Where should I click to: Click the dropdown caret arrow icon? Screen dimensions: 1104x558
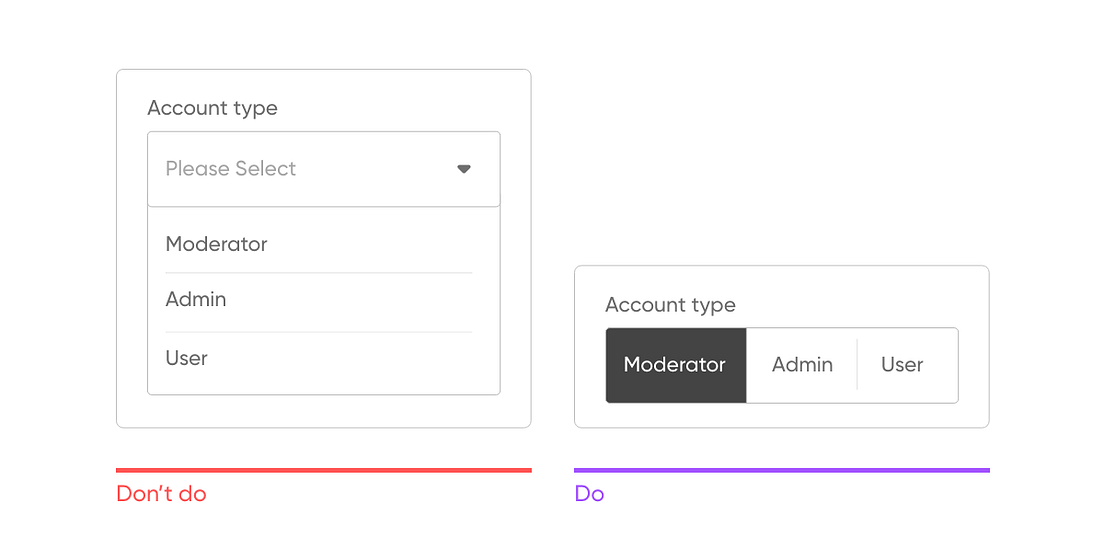[x=464, y=169]
